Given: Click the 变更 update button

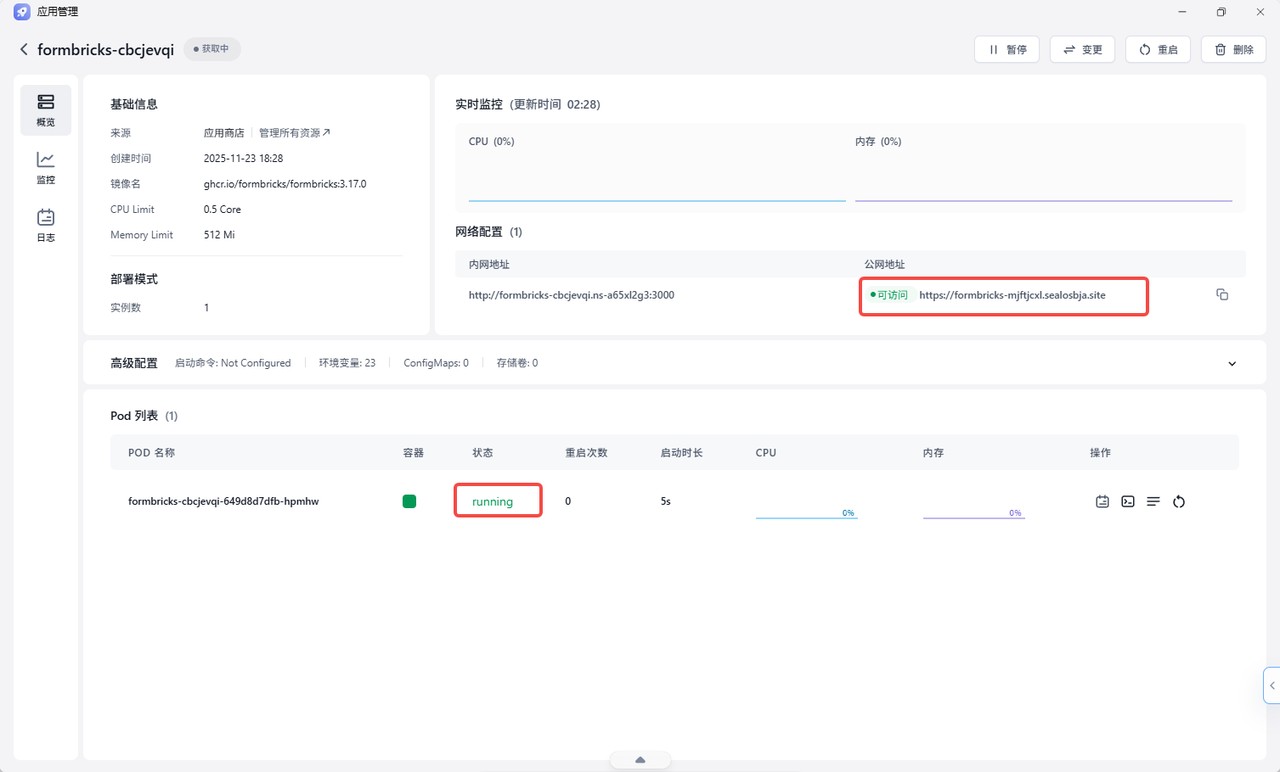Looking at the screenshot, I should 1082,49.
